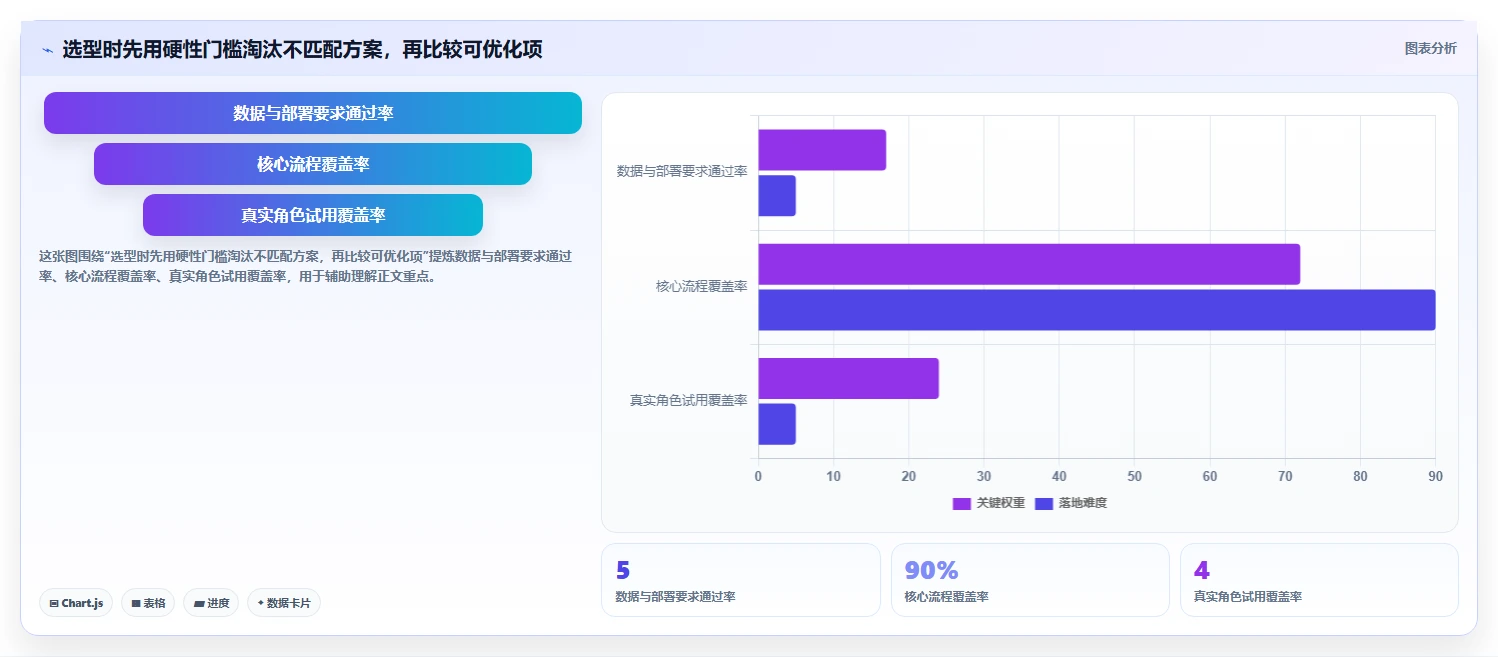1498x657 pixels.
Task: Click the blue bar for 核心流程覆盖率
Action: 1097,310
